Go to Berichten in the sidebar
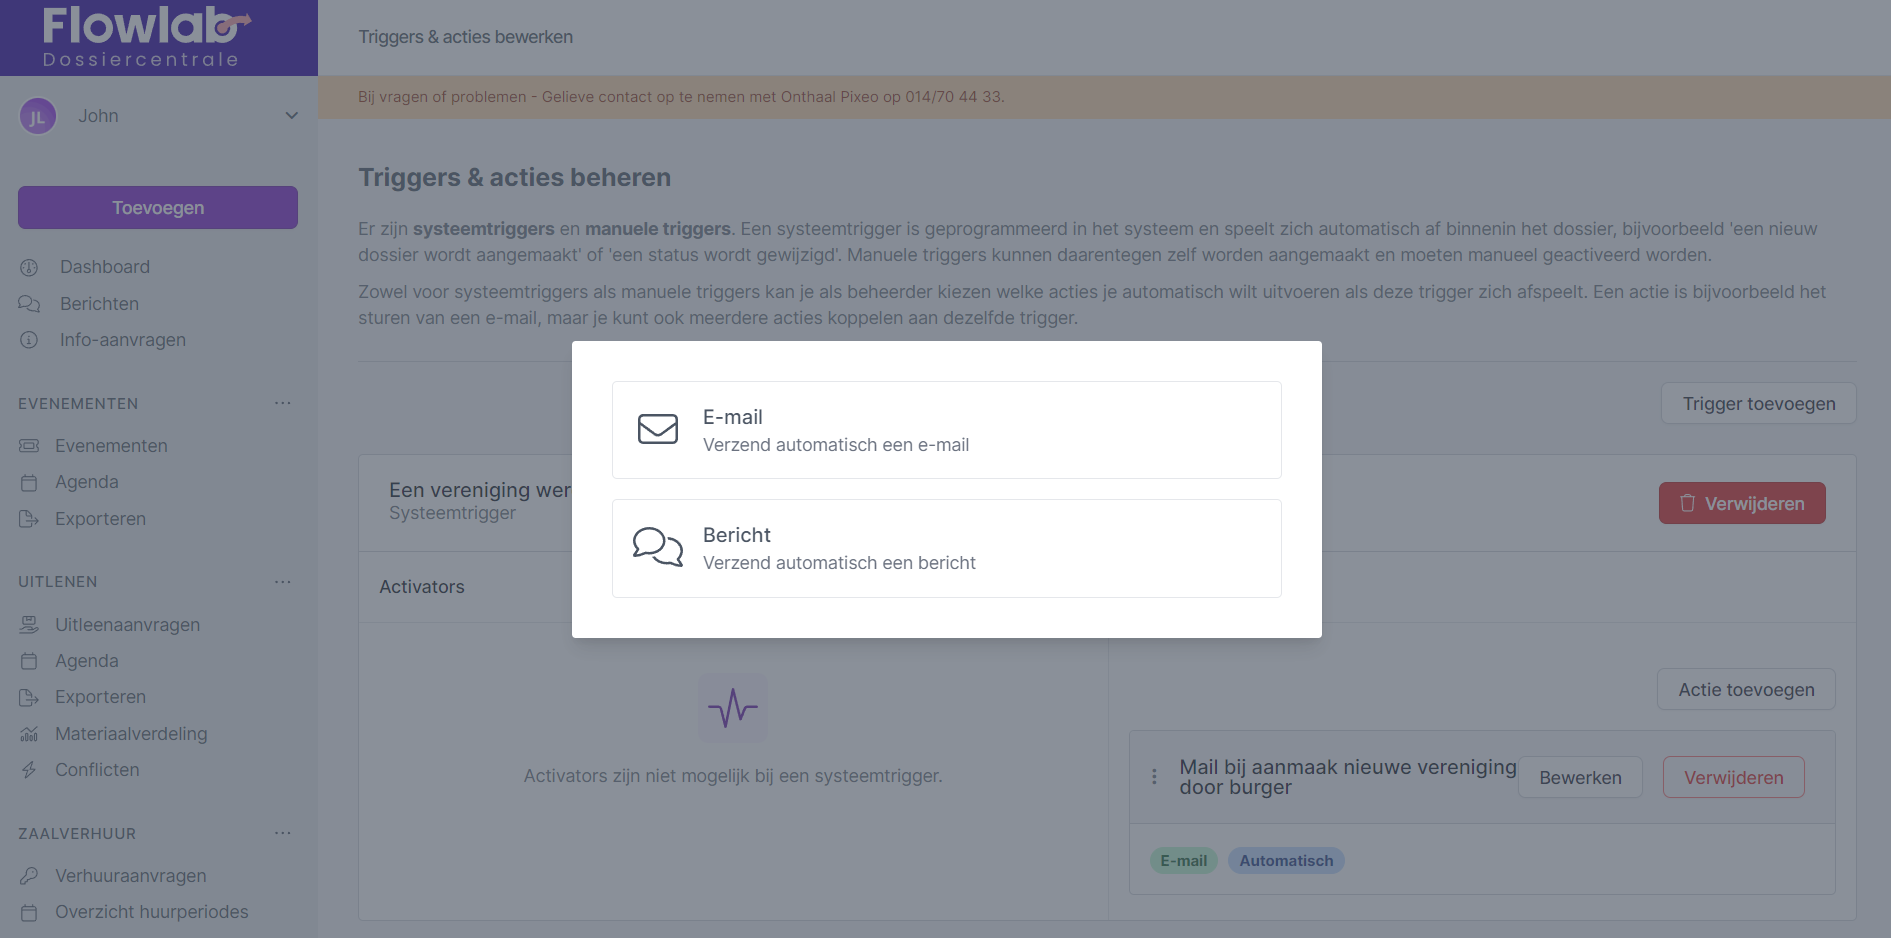The image size is (1891, 938). pos(99,304)
